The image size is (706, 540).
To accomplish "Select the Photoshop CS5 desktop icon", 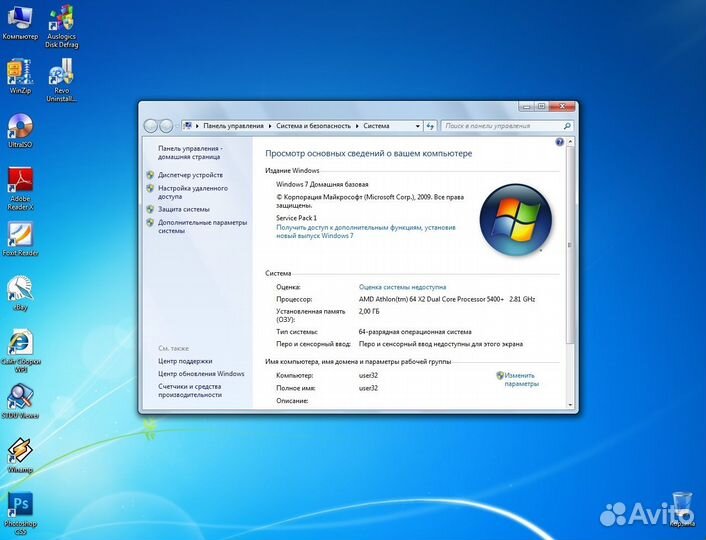I will [20, 513].
